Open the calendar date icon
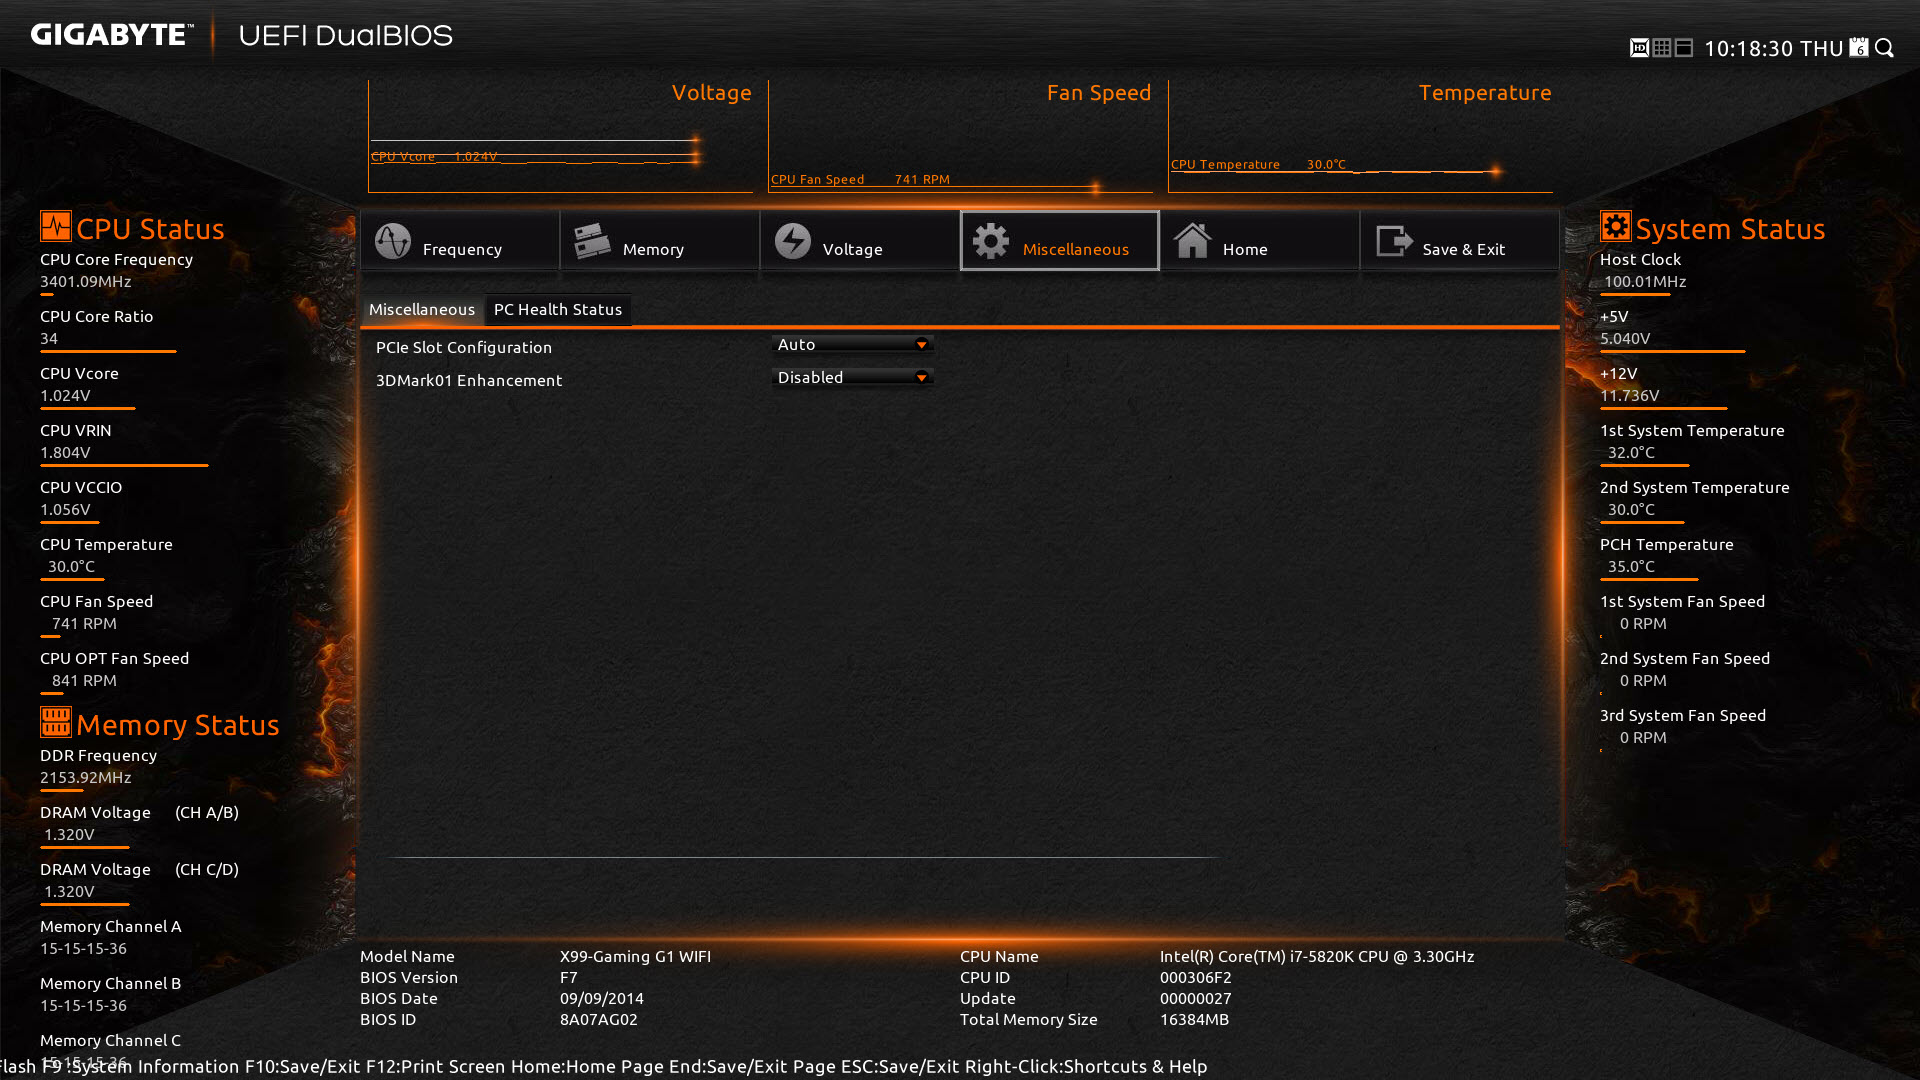The height and width of the screenshot is (1080, 1920). [x=1859, y=48]
